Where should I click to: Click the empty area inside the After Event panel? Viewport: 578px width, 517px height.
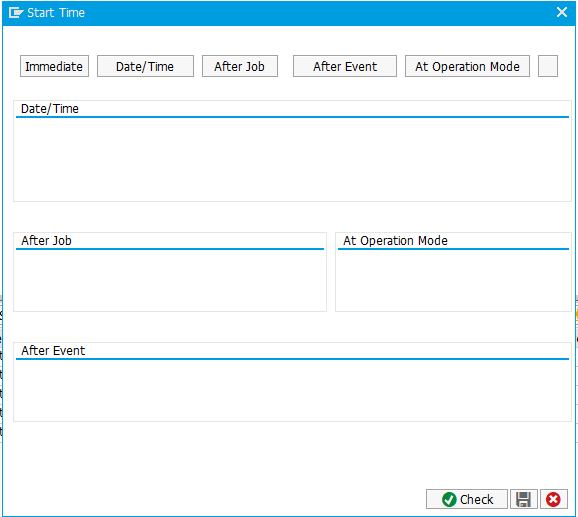tap(292, 390)
